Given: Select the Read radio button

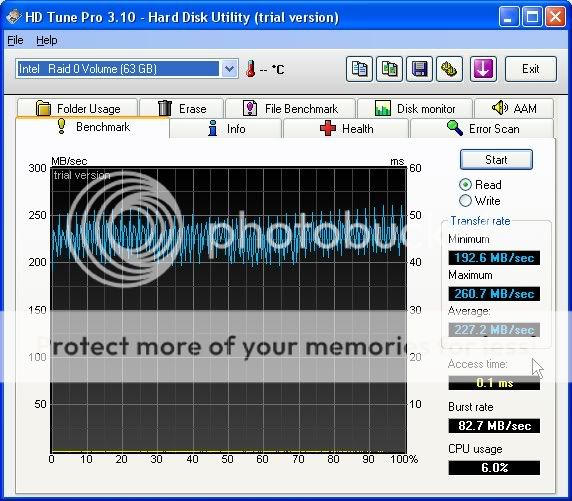Looking at the screenshot, I should [465, 185].
